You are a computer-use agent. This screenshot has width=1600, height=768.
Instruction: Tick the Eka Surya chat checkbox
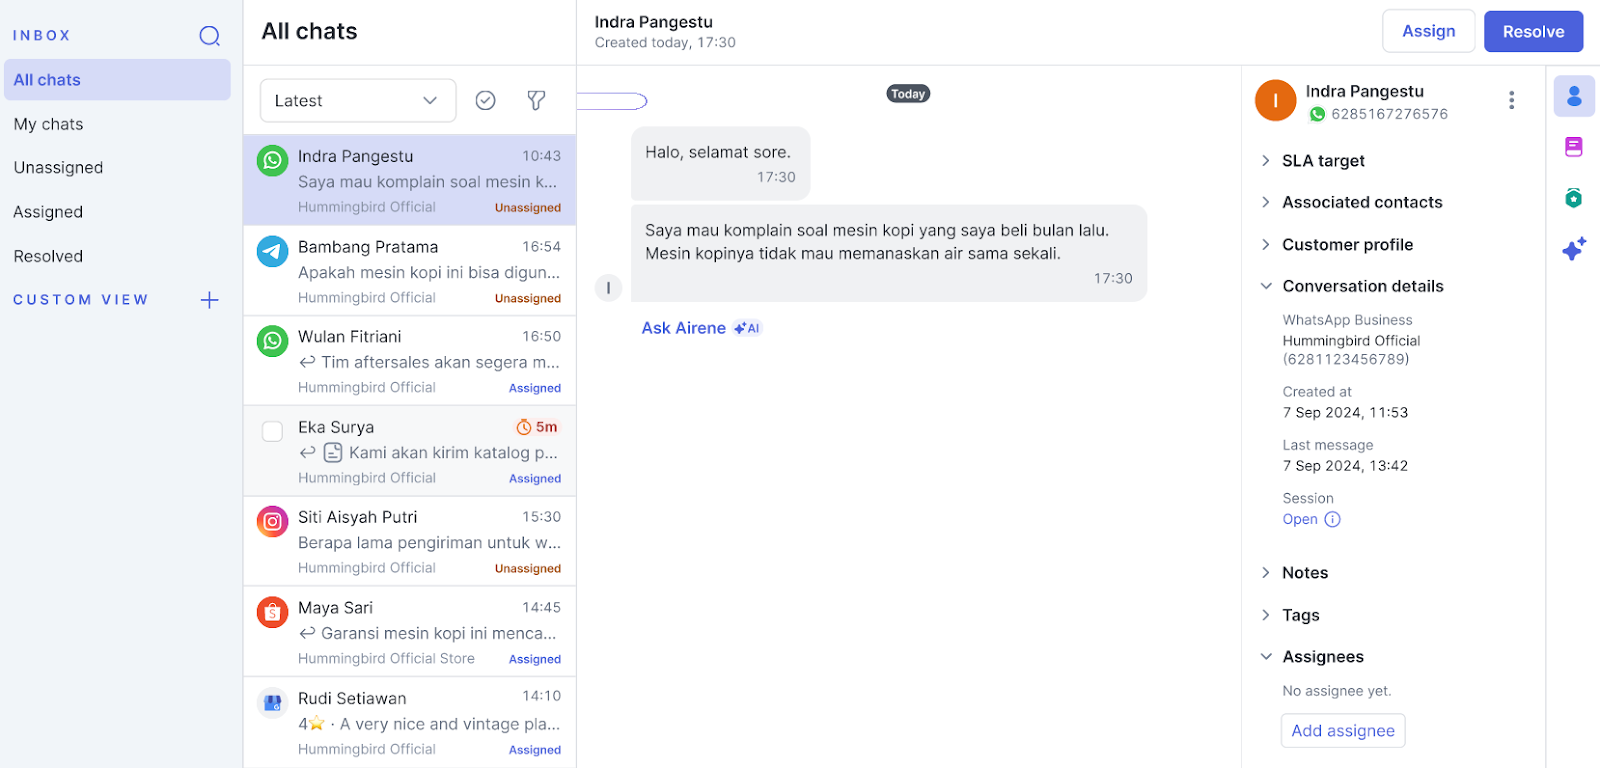pyautogui.click(x=272, y=431)
